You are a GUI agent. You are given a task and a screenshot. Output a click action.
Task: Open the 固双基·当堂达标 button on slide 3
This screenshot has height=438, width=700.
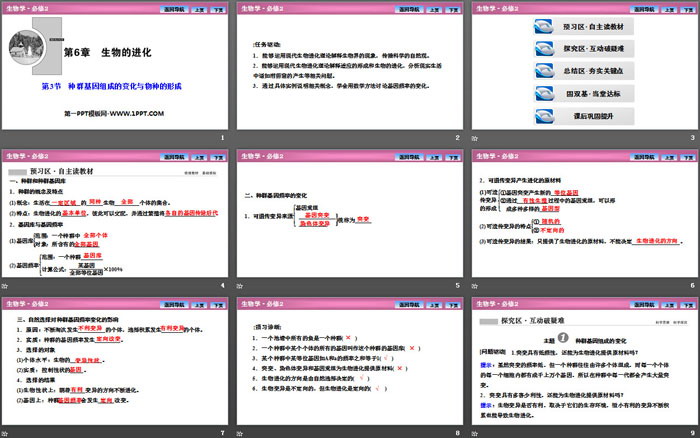584,93
